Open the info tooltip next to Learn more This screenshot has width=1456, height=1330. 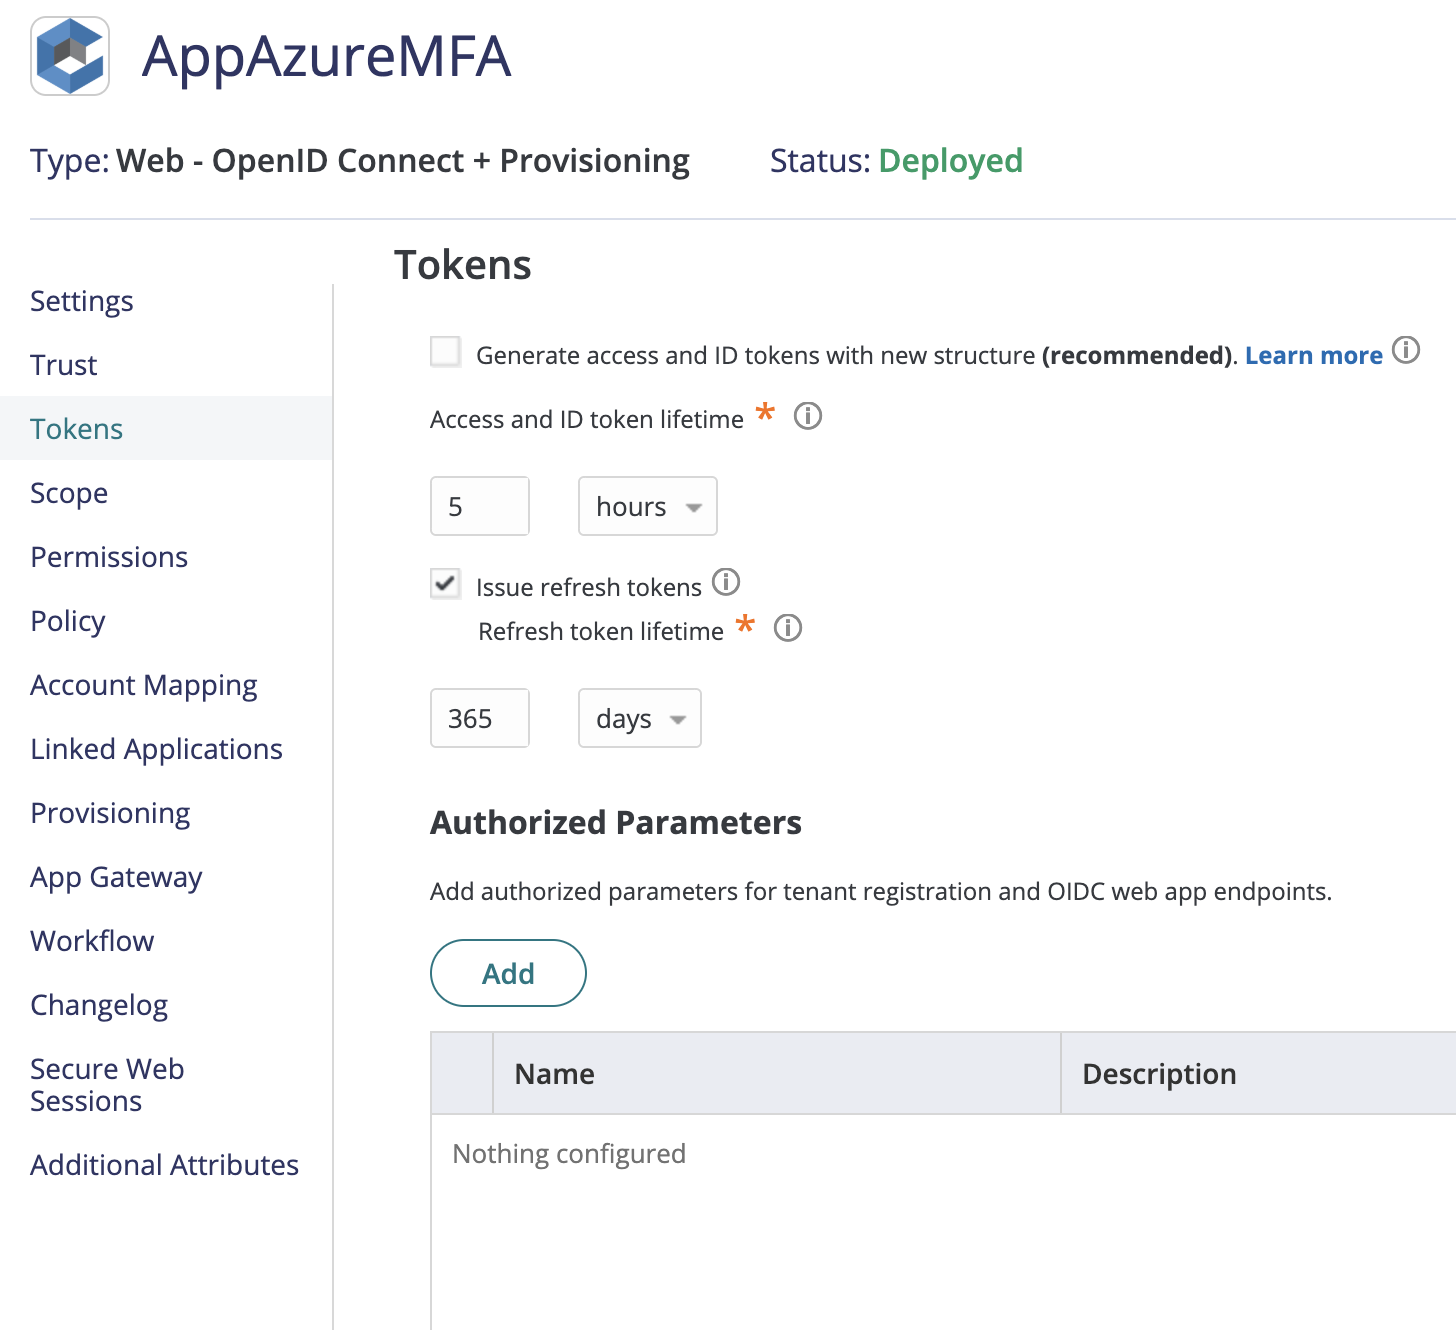[1406, 351]
